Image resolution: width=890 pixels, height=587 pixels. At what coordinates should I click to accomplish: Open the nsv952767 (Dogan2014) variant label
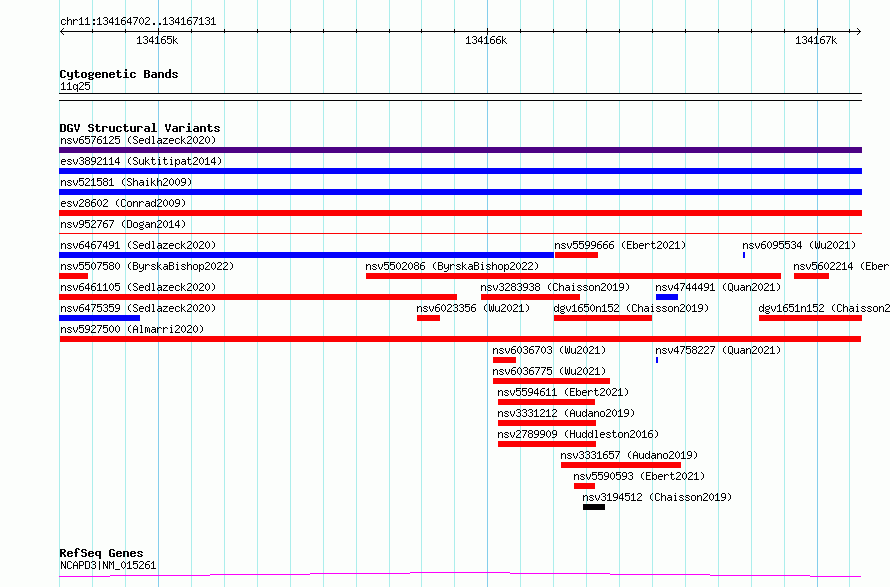click(123, 224)
